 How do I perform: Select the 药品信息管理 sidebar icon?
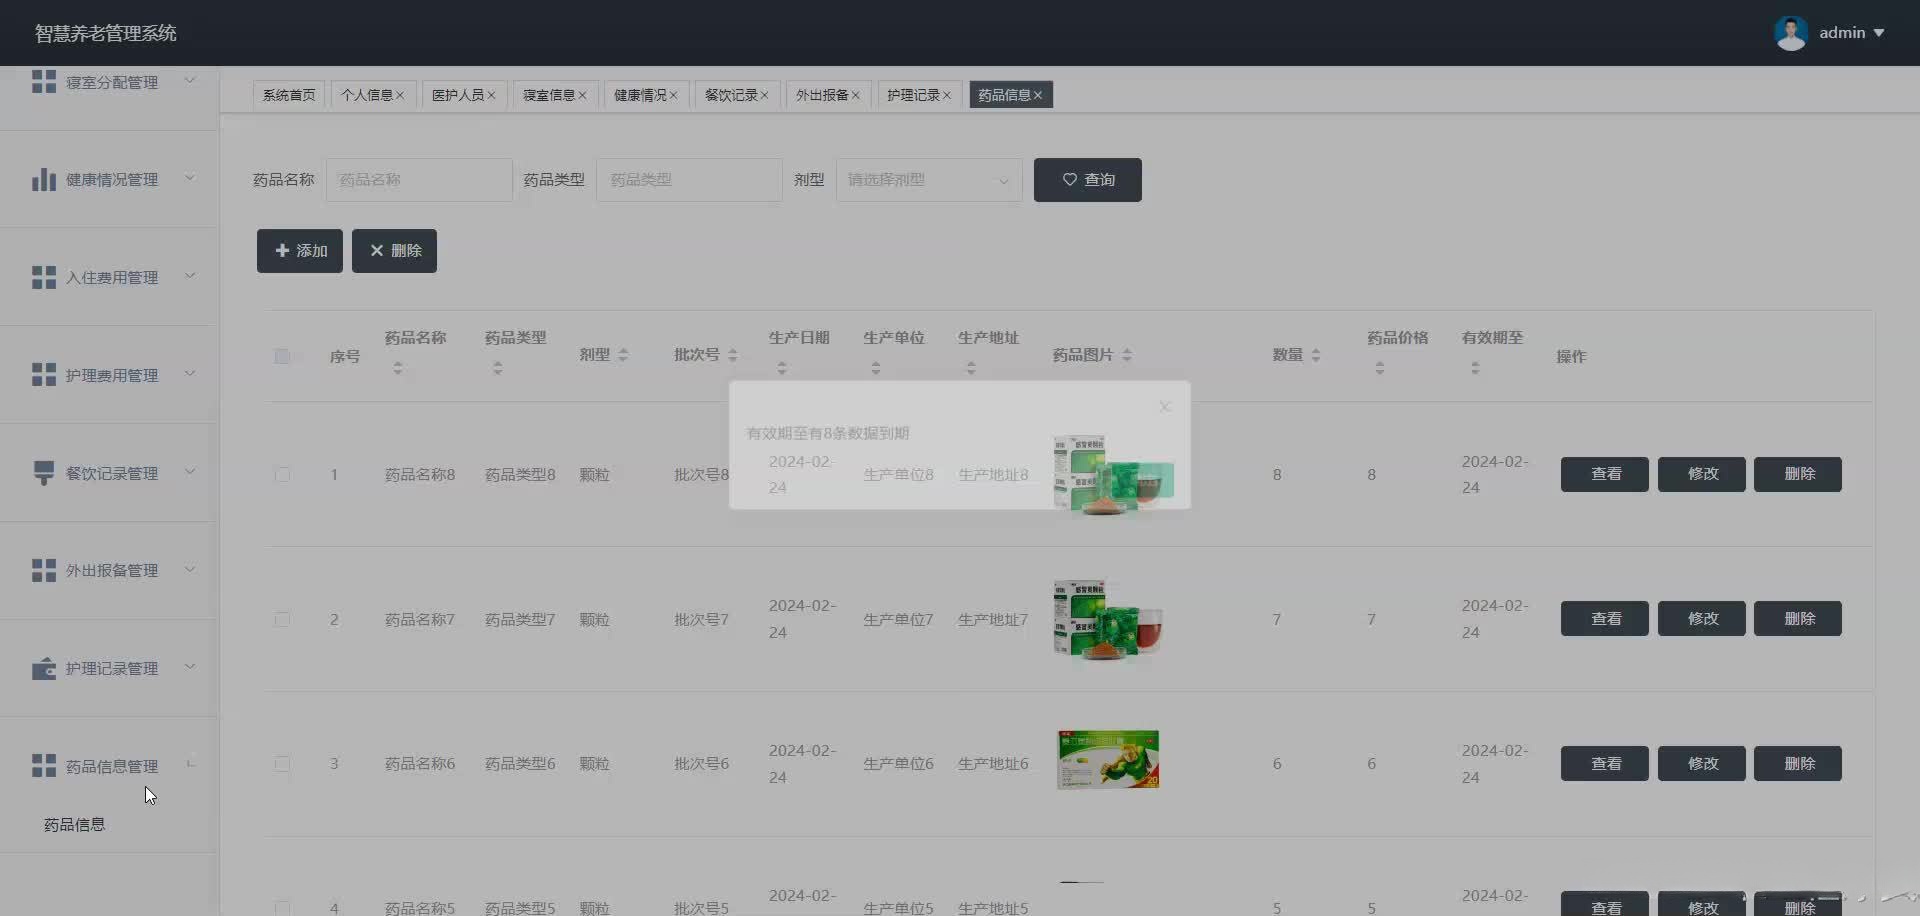43,765
